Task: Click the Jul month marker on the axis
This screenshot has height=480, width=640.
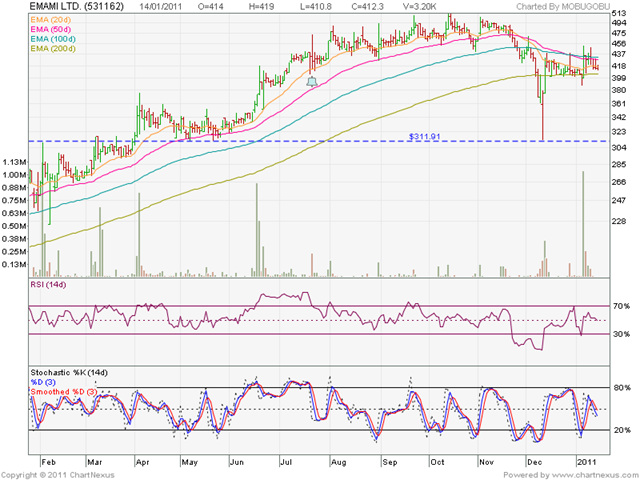Action: pos(286,462)
